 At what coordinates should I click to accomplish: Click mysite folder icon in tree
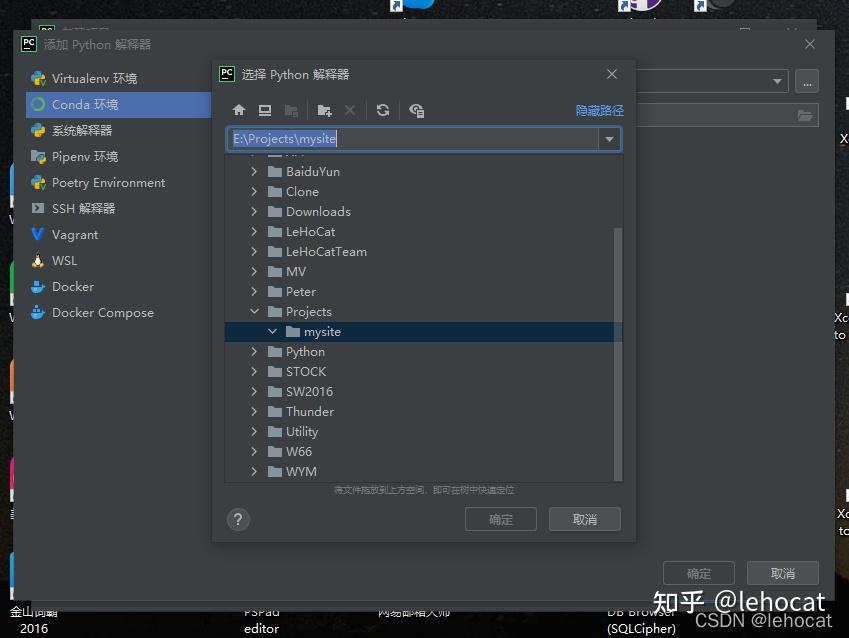293,331
